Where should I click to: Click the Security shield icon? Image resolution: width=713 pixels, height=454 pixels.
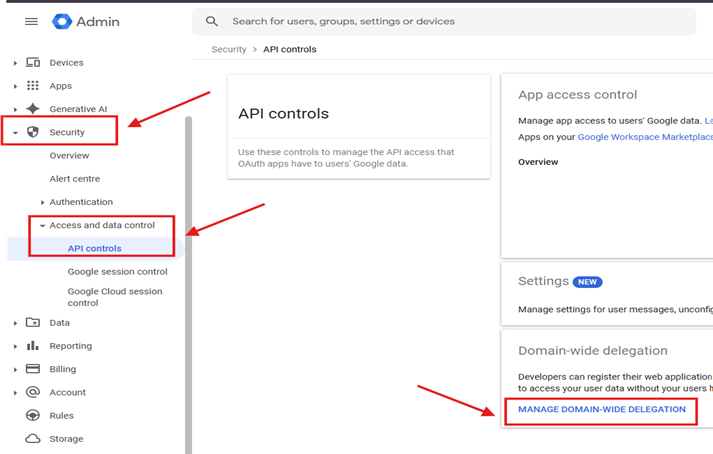33,132
